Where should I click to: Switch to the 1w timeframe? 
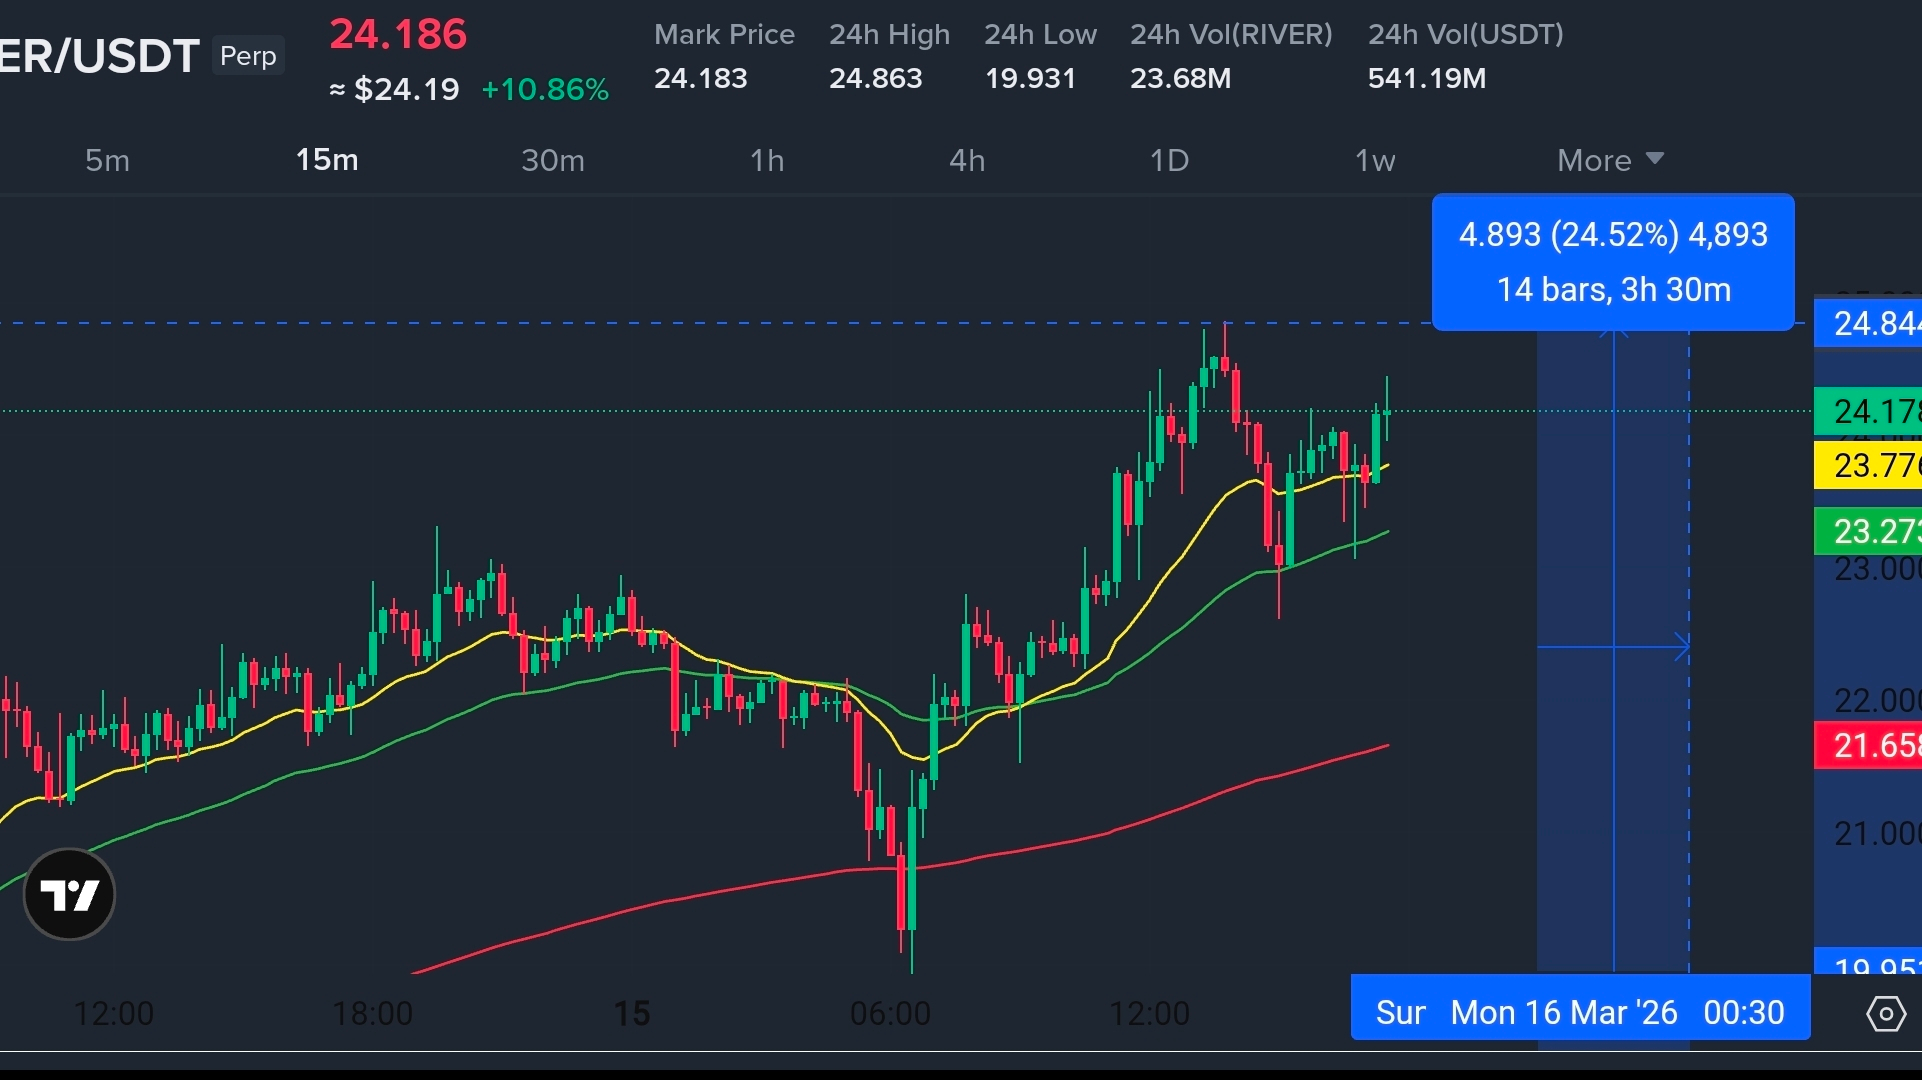1374,160
